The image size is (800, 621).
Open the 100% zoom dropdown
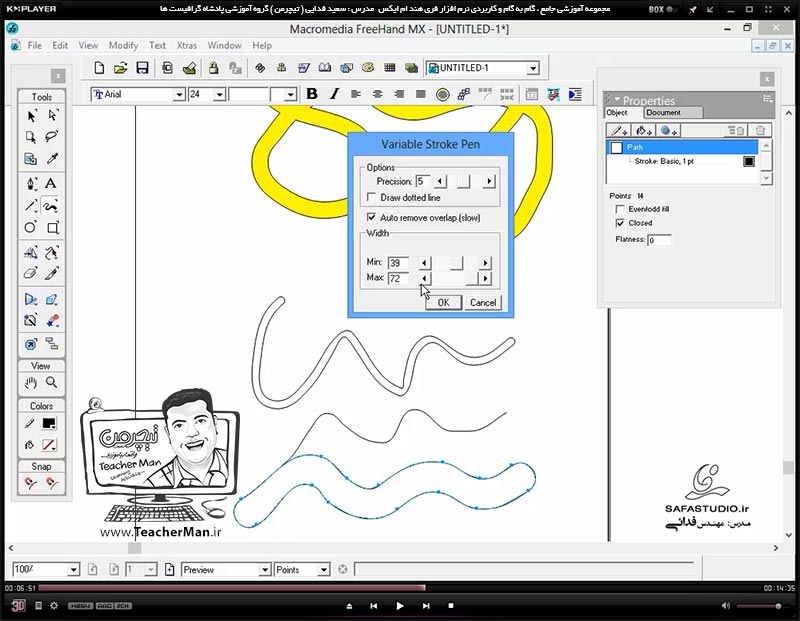(73, 569)
